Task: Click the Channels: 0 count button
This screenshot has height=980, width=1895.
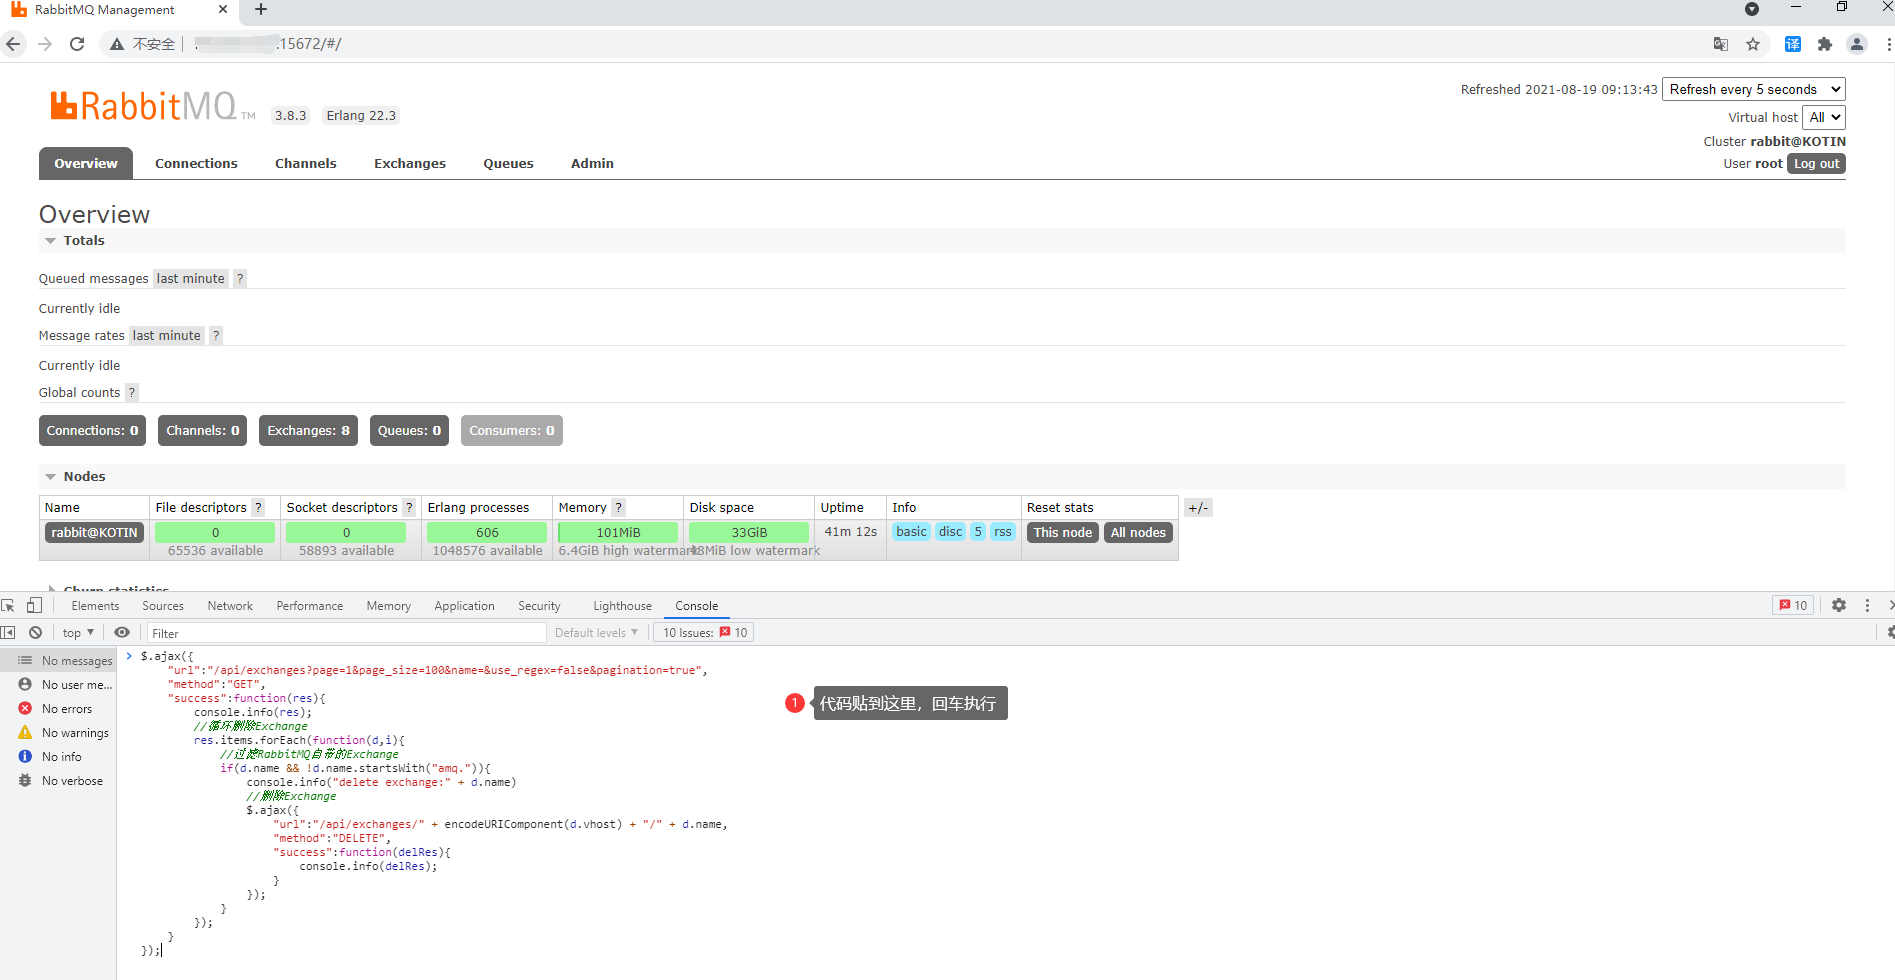Action: (x=203, y=431)
